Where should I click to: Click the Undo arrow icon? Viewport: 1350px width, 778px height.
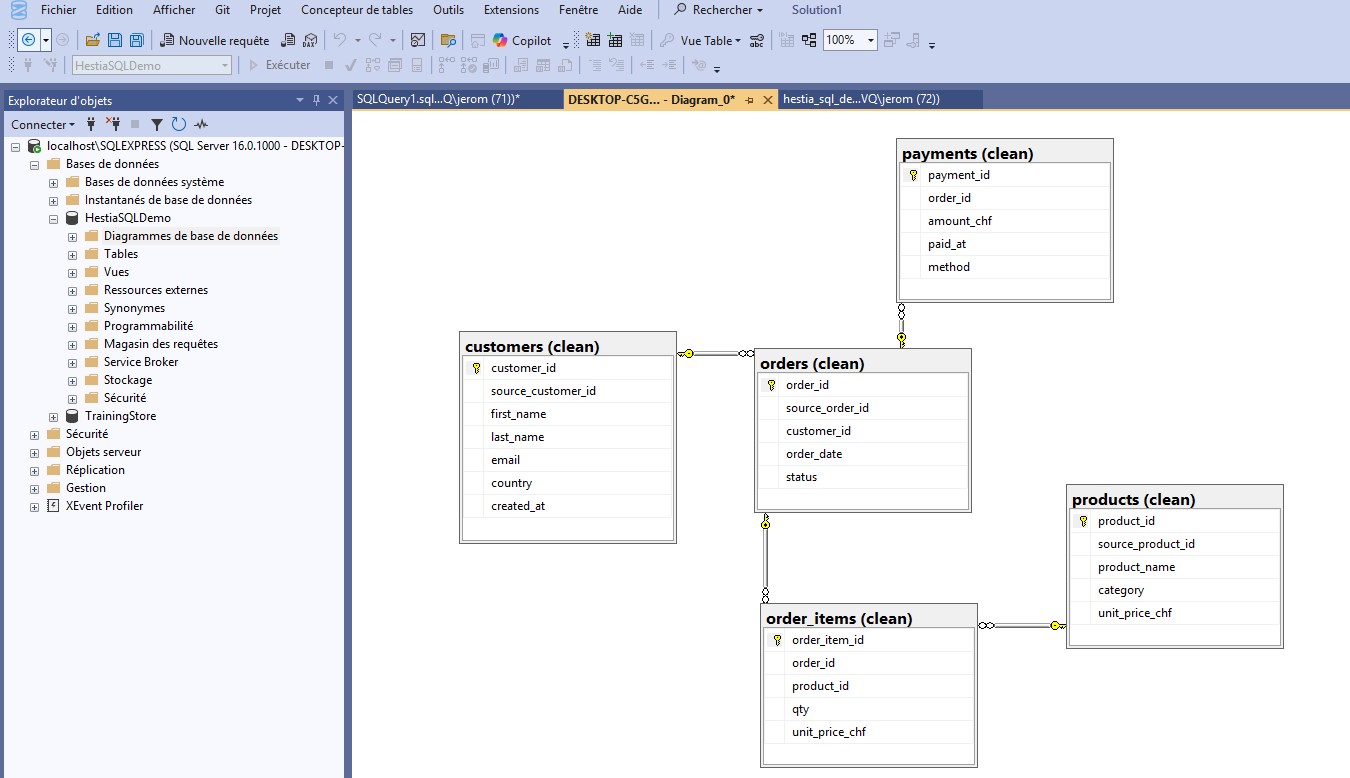(338, 40)
